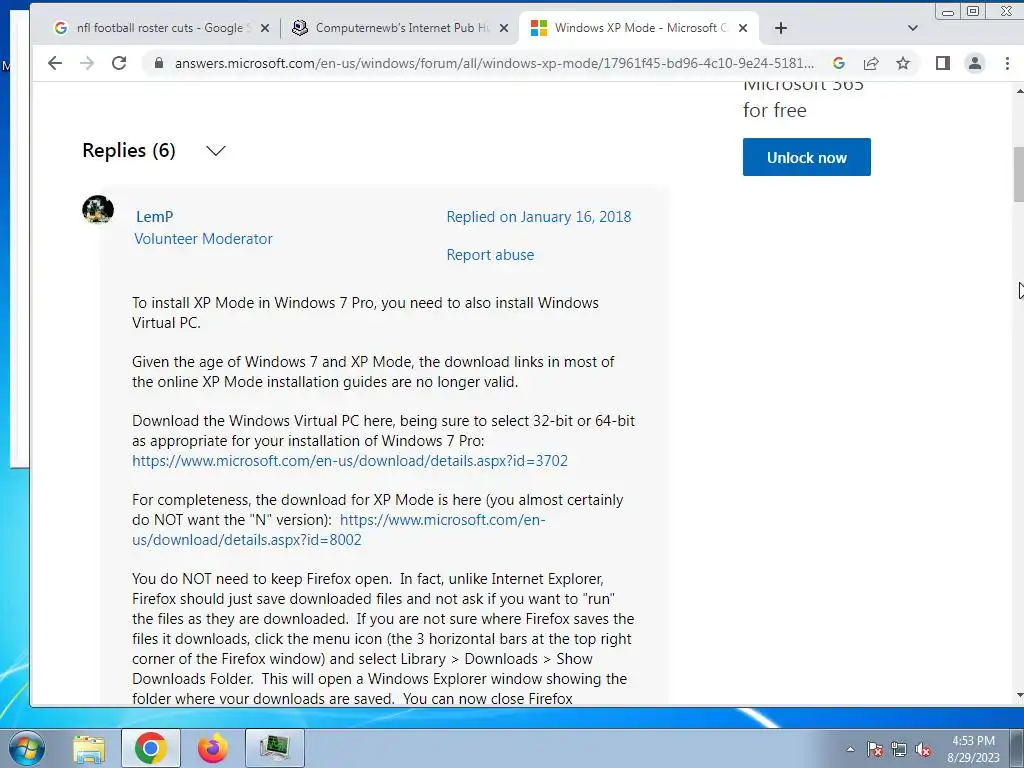Viewport: 1024px width, 768px height.
Task: Show hidden system tray icons
Action: tap(850, 750)
